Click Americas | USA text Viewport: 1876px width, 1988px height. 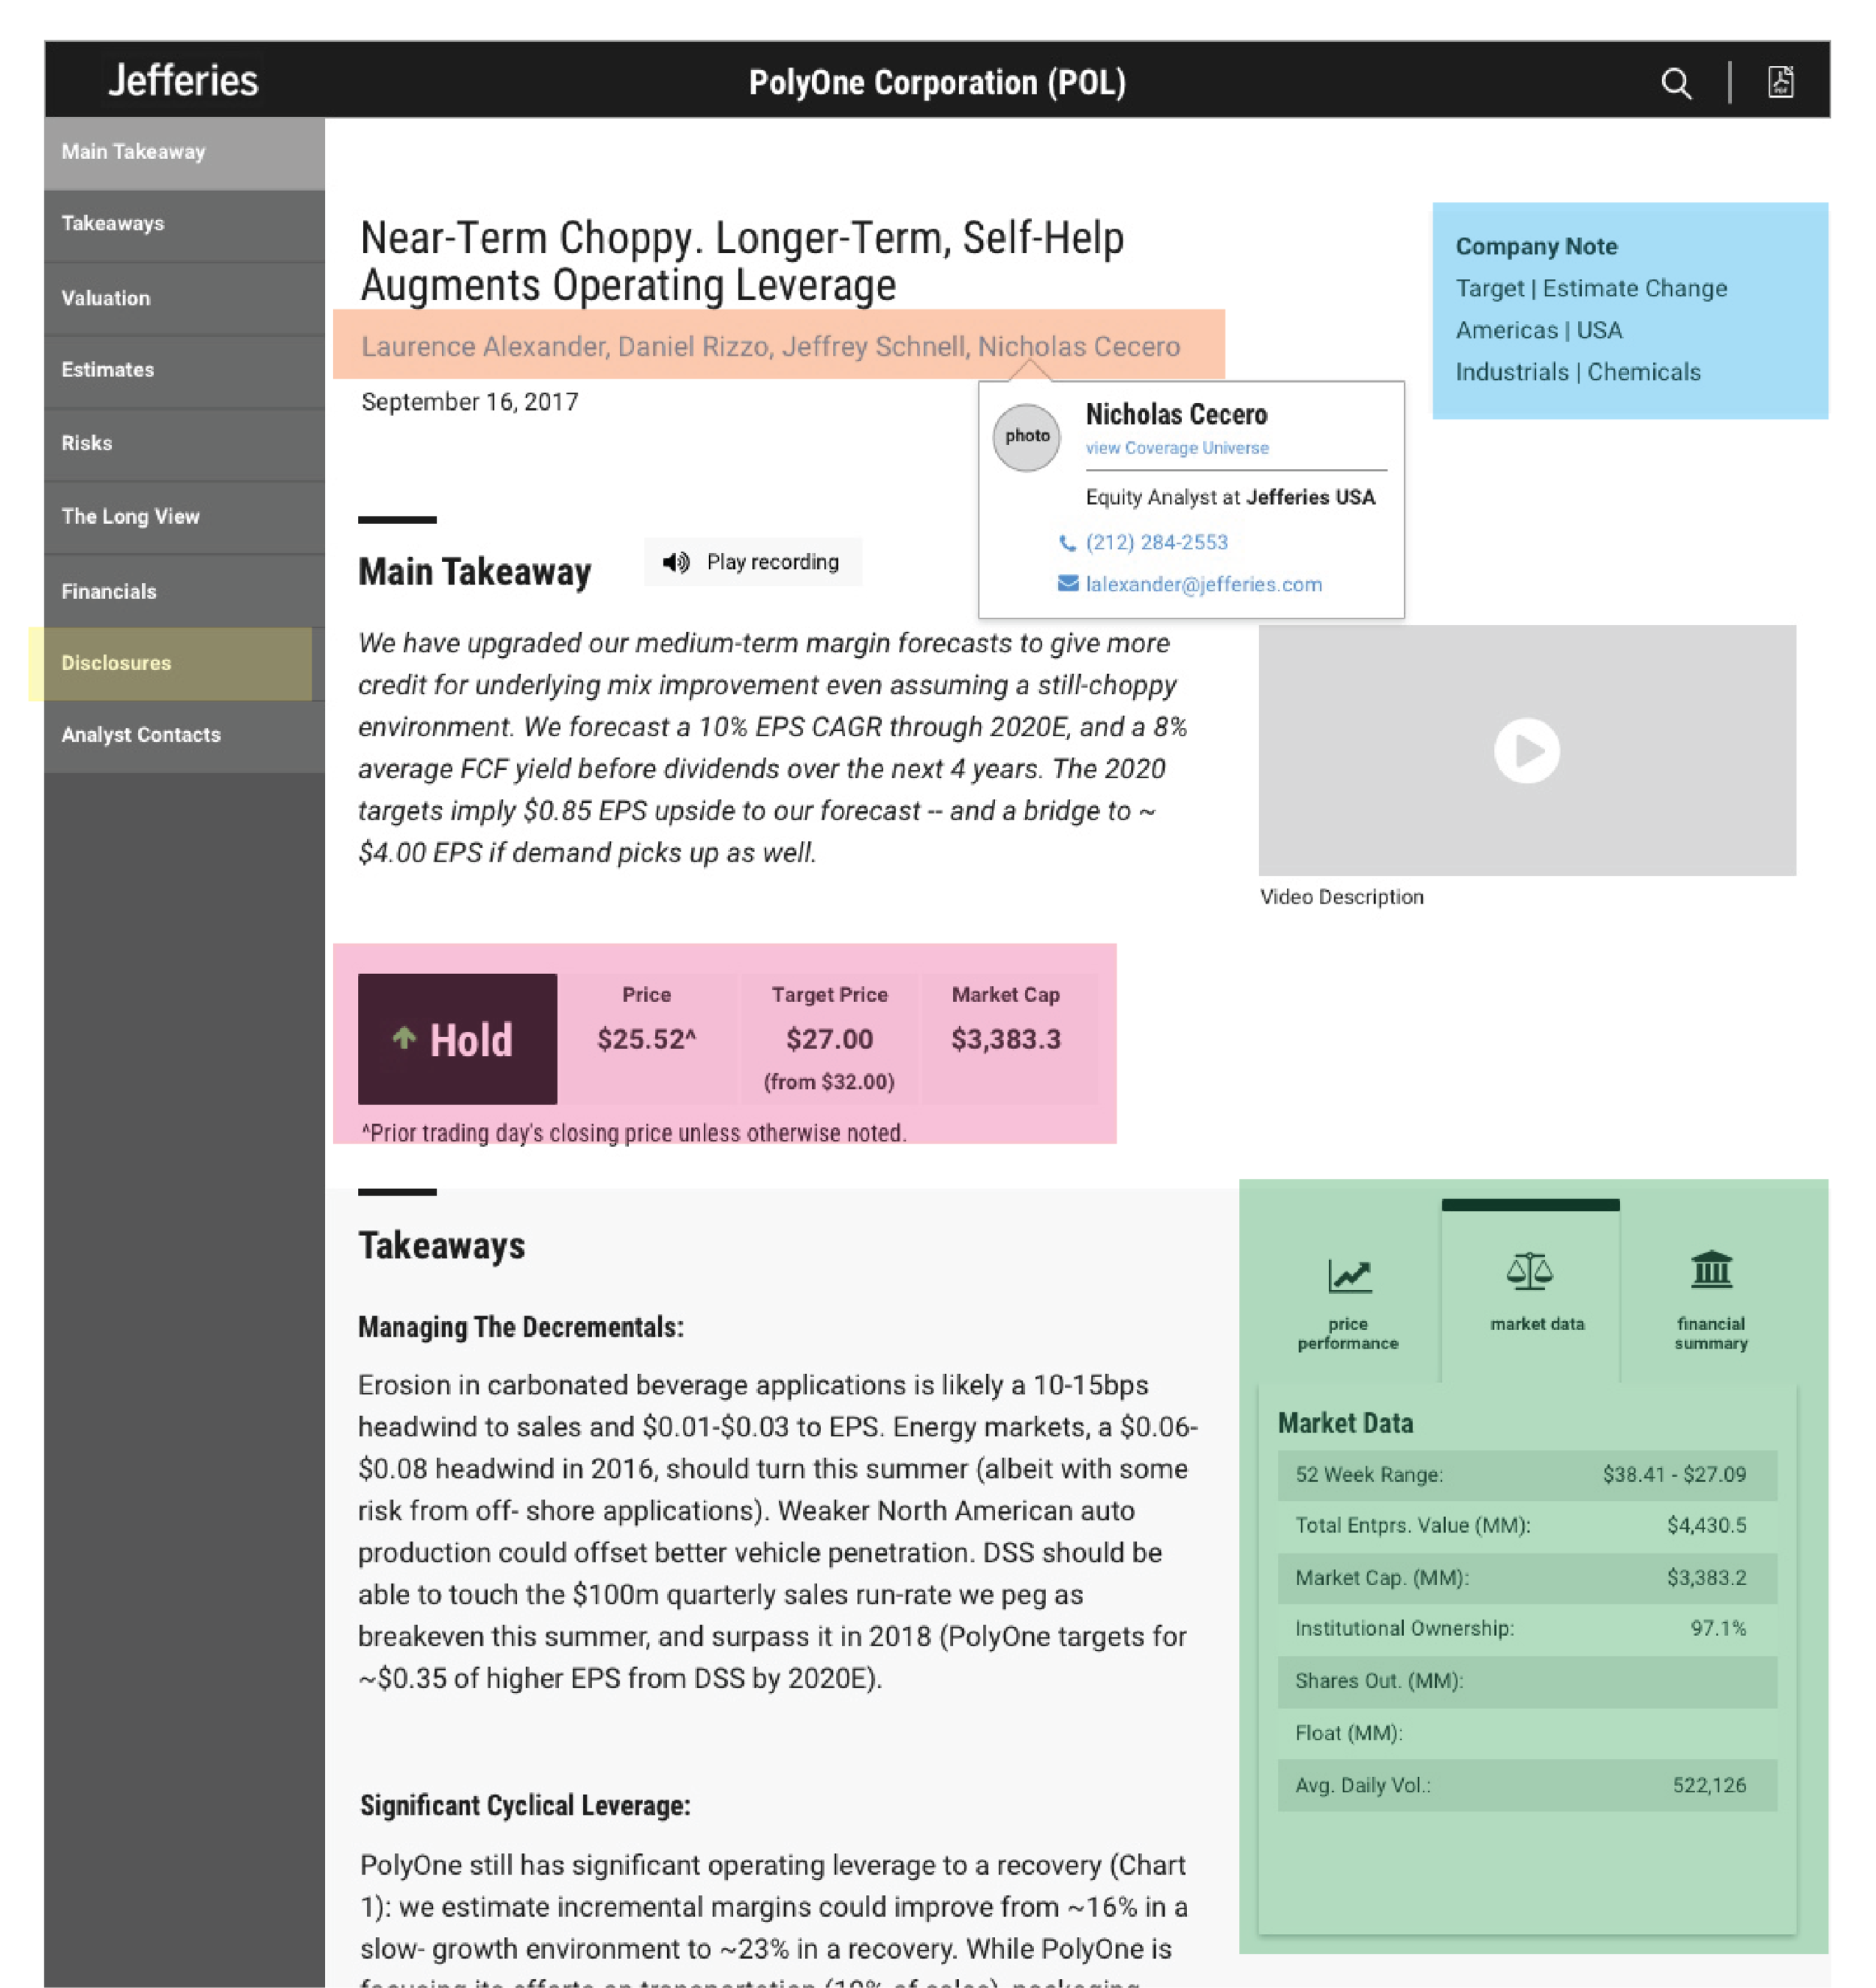pos(1539,330)
